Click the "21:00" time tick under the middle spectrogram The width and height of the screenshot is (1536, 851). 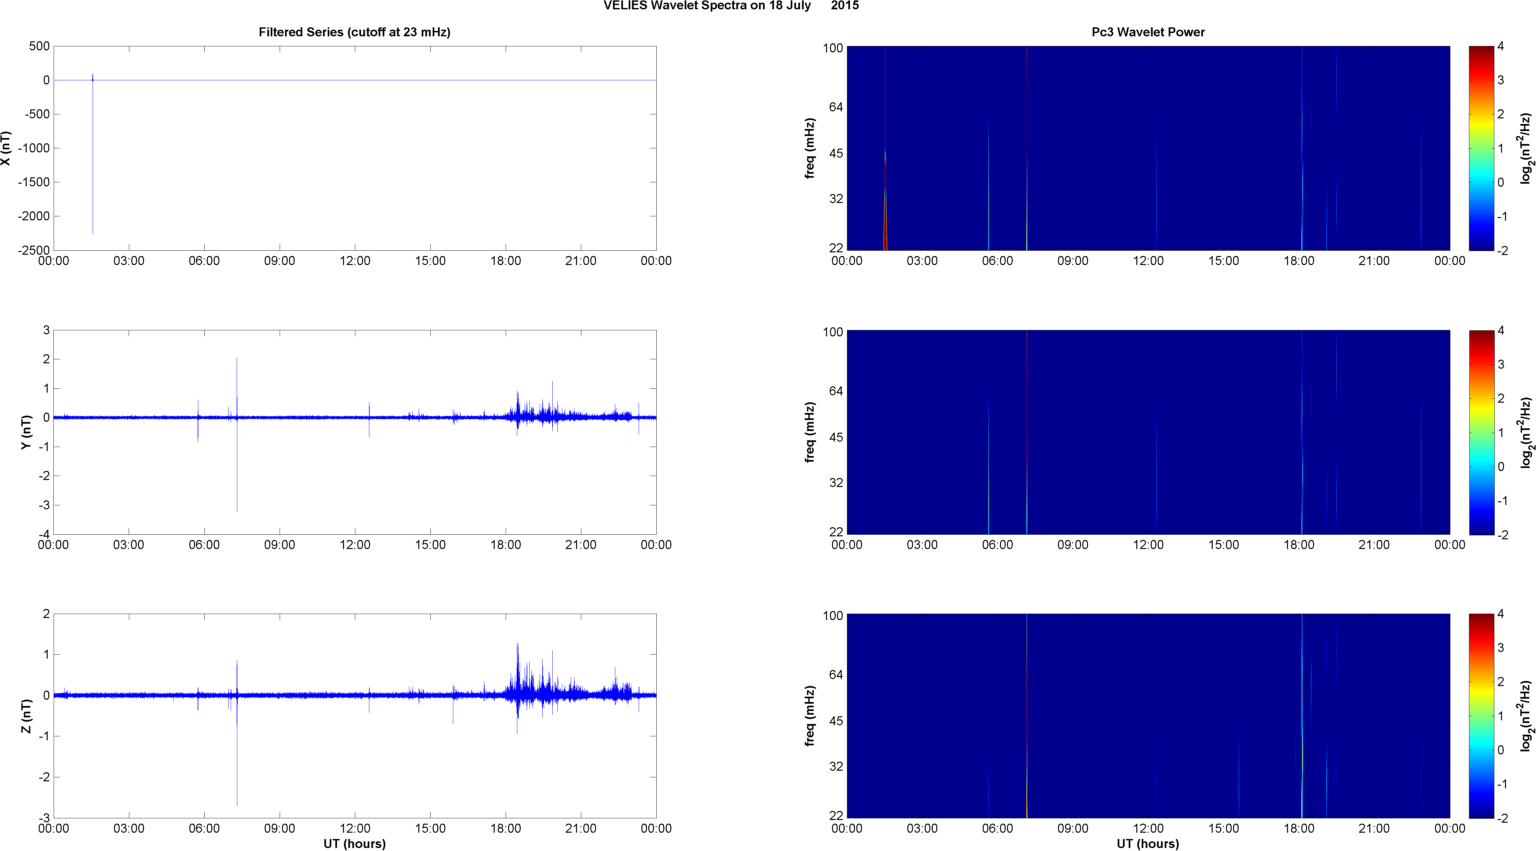point(1374,545)
